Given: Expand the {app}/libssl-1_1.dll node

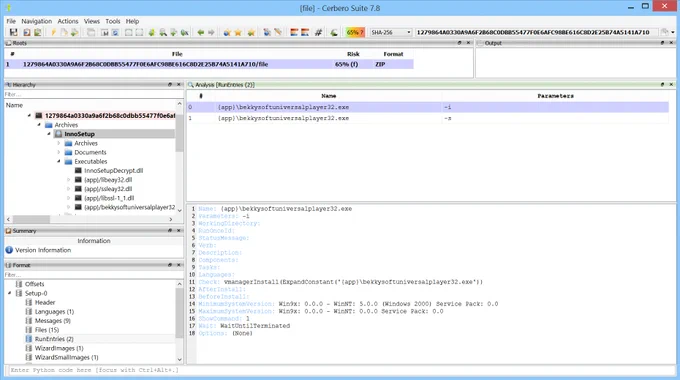Looking at the screenshot, I should [69, 198].
